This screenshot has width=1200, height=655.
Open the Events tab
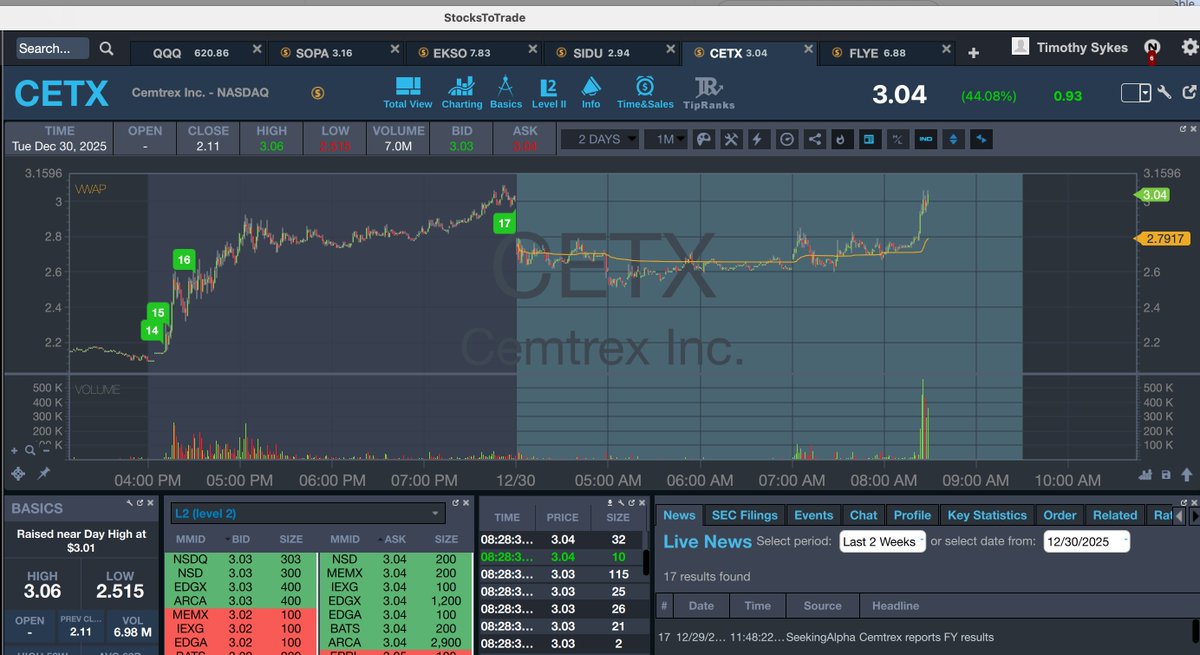coord(813,515)
